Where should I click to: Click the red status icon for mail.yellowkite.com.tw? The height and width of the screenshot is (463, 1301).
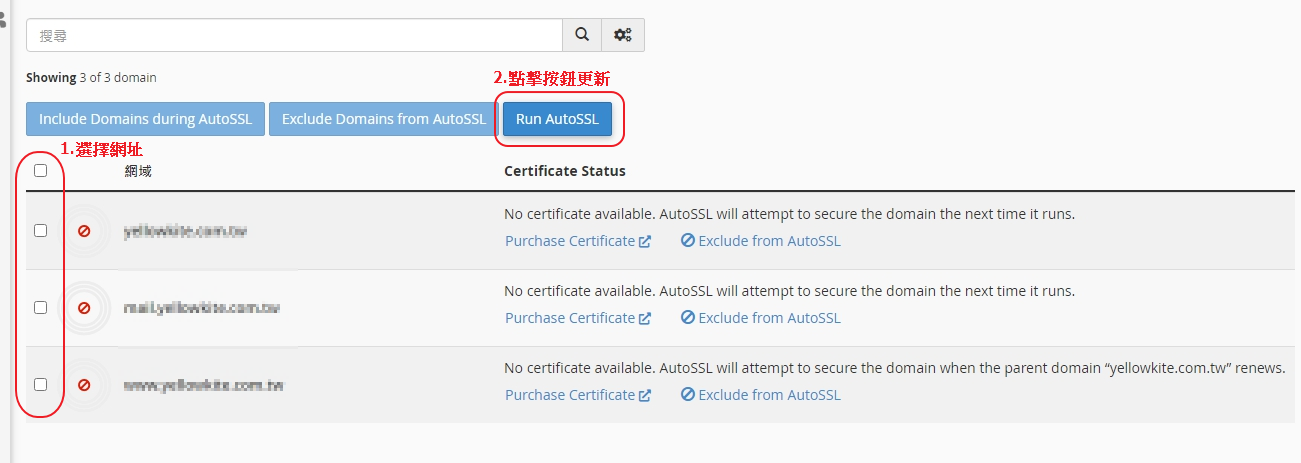tap(84, 308)
